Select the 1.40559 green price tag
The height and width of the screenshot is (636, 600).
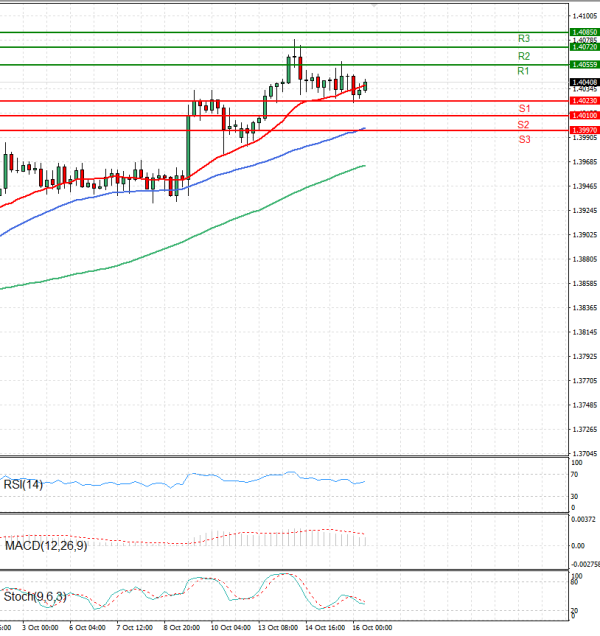[583, 65]
